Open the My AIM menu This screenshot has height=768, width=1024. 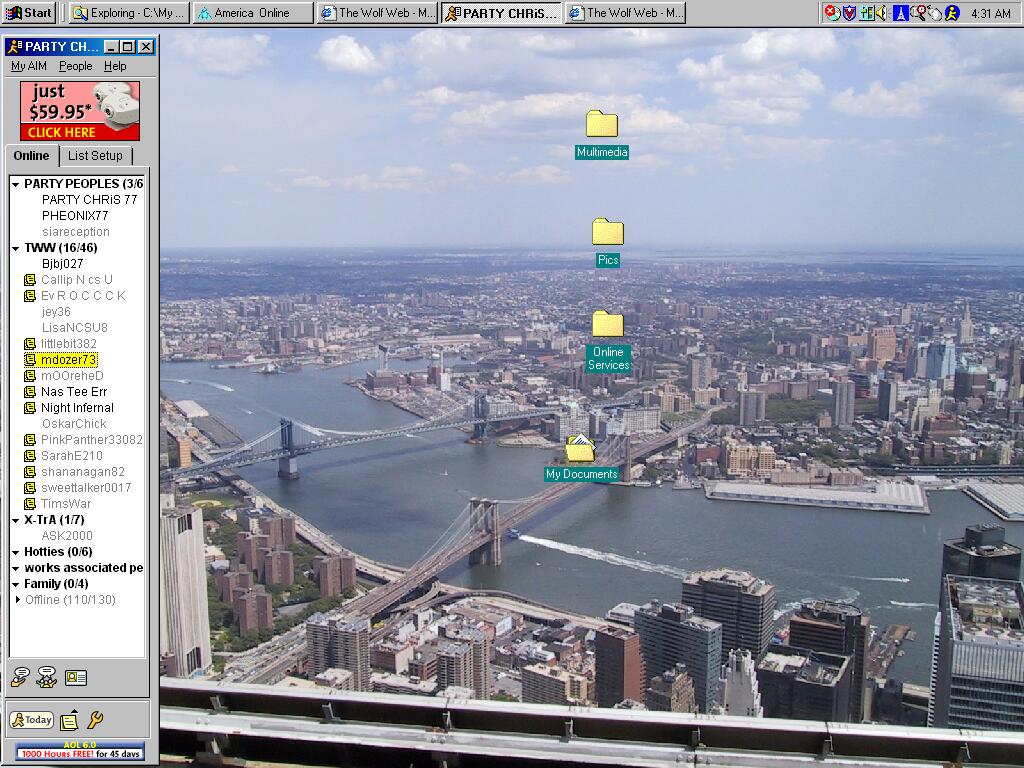click(x=29, y=66)
